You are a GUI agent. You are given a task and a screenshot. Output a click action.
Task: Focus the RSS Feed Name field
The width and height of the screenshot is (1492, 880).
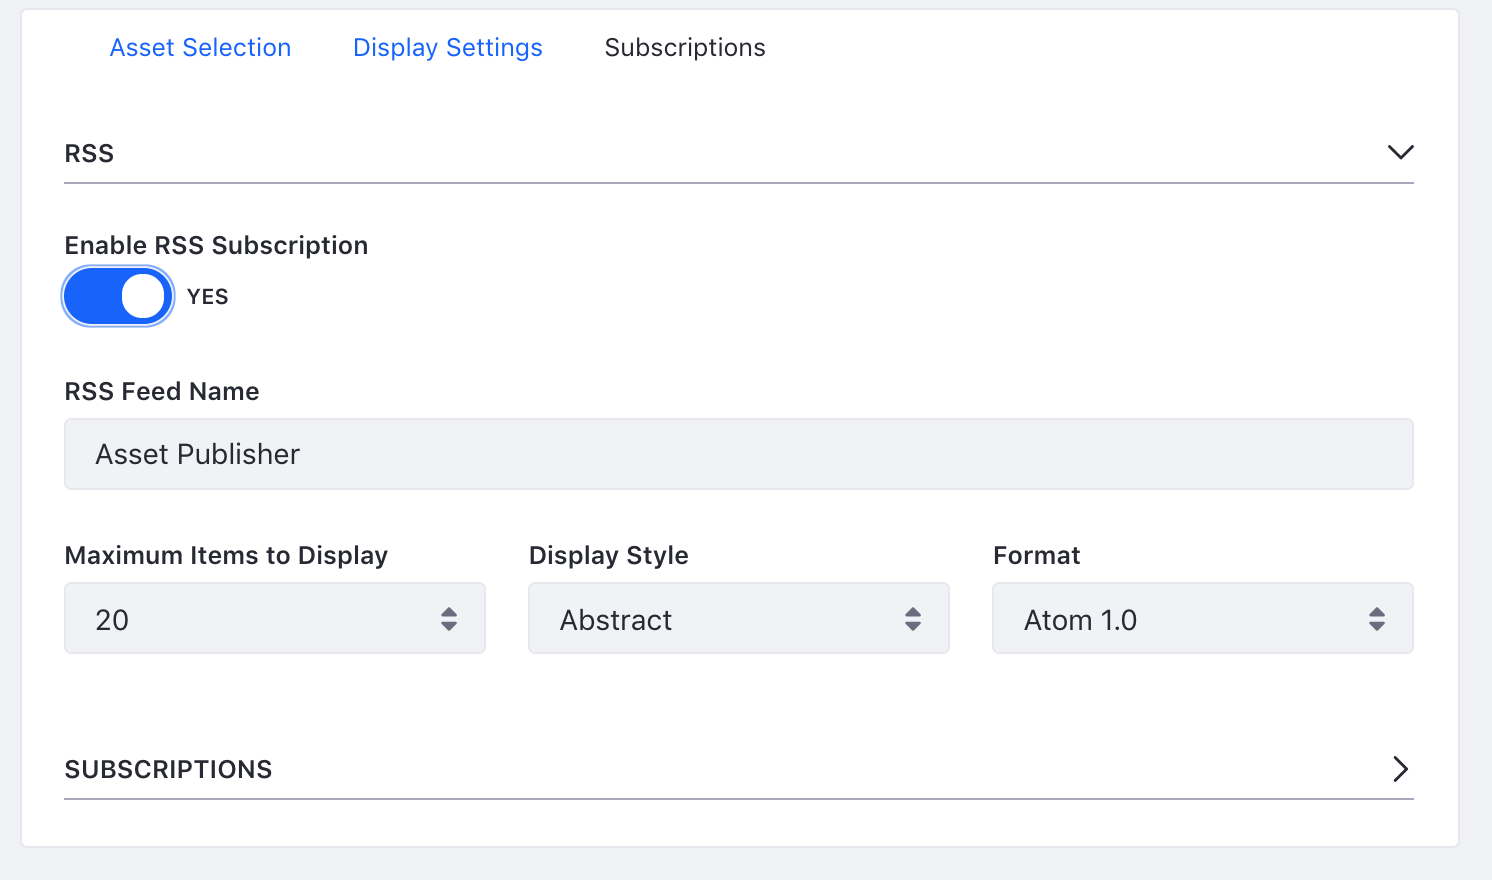[739, 454]
